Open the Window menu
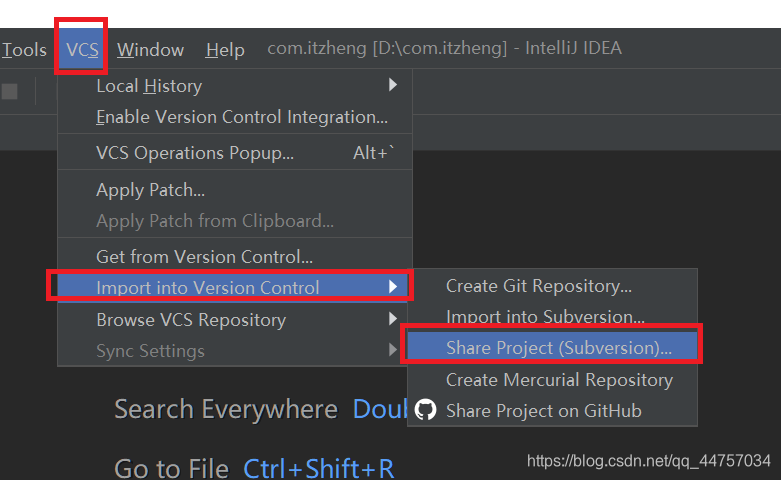The width and height of the screenshot is (781, 480). point(150,50)
